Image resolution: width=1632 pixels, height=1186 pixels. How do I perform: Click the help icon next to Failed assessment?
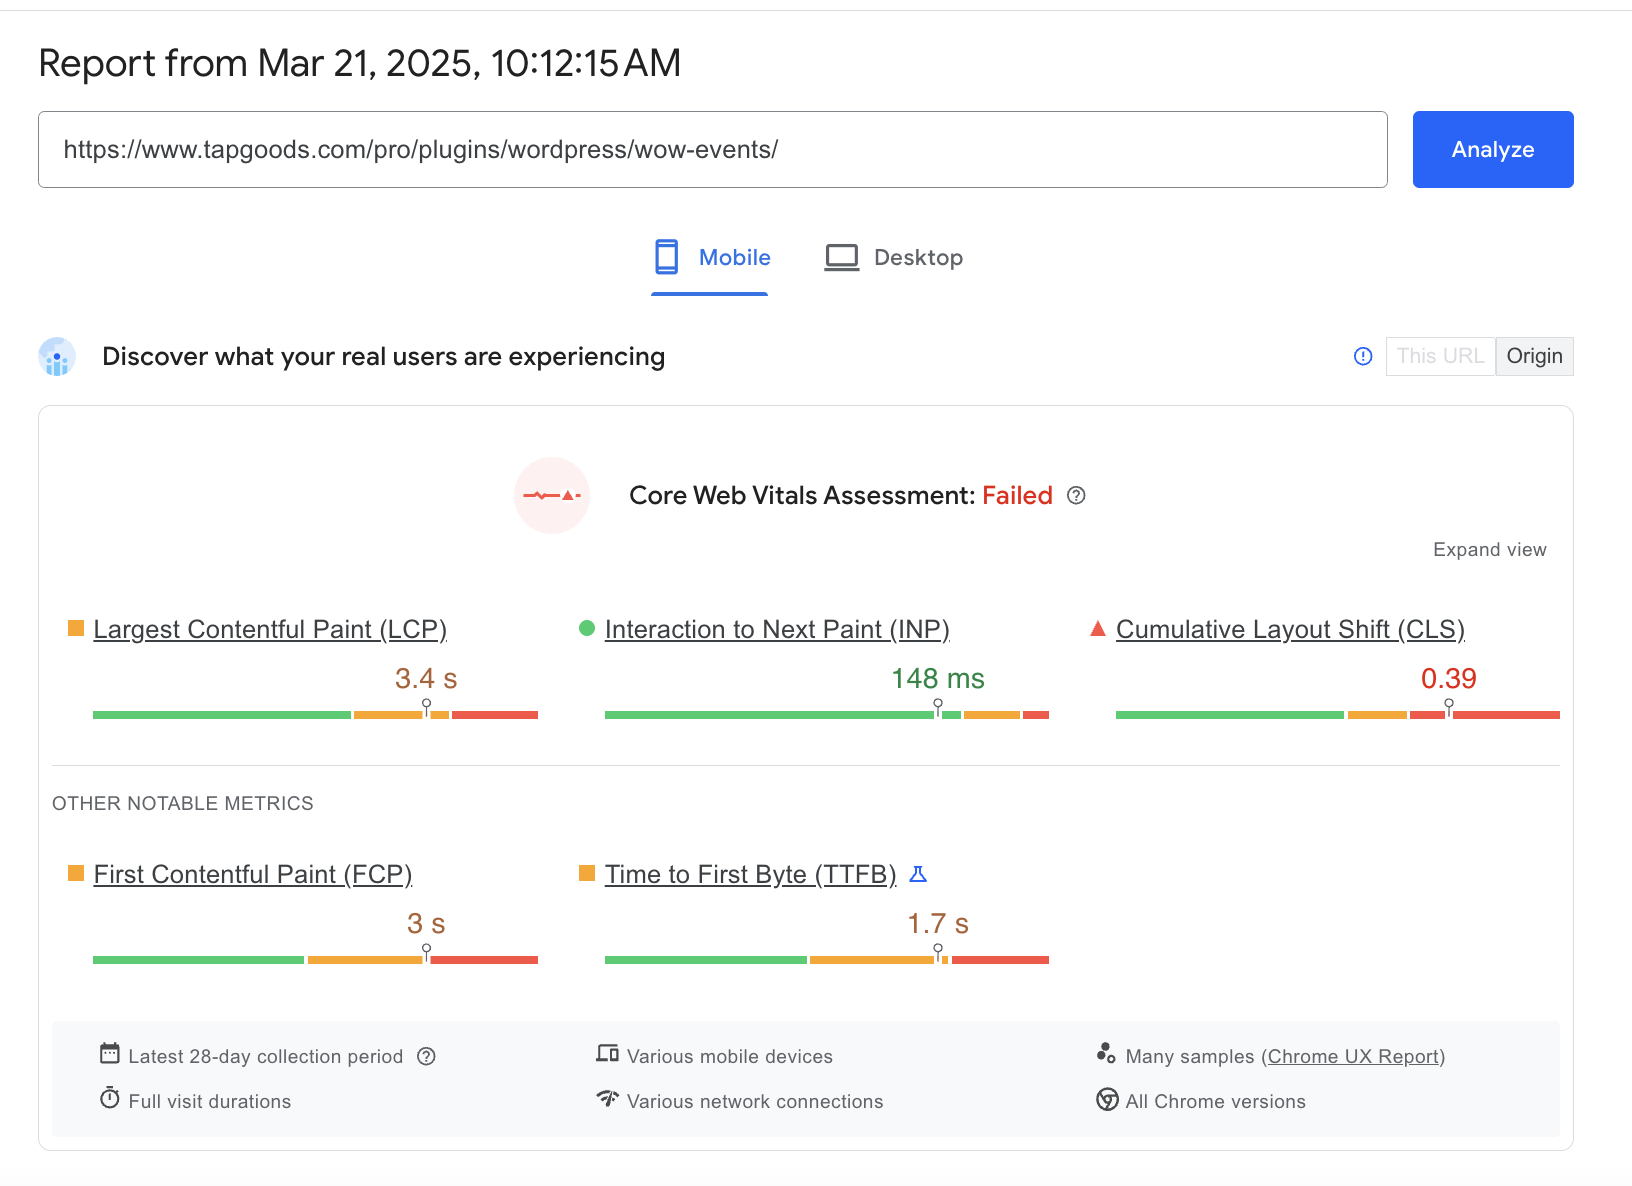[1076, 496]
